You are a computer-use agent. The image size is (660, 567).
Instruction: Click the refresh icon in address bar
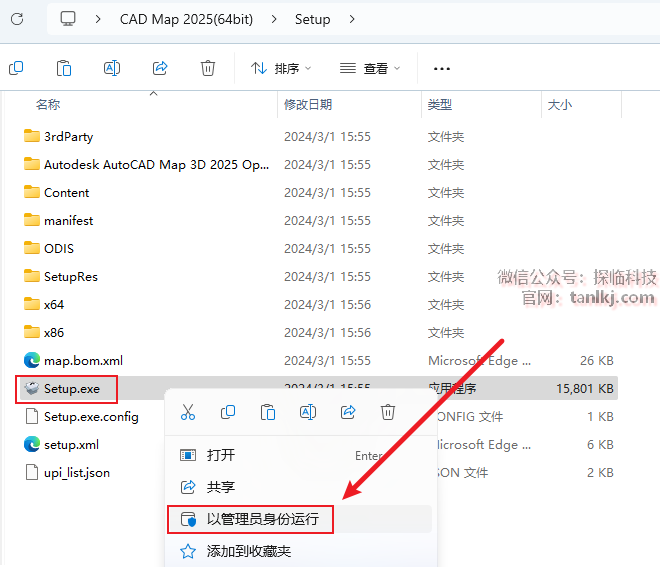[x=17, y=19]
